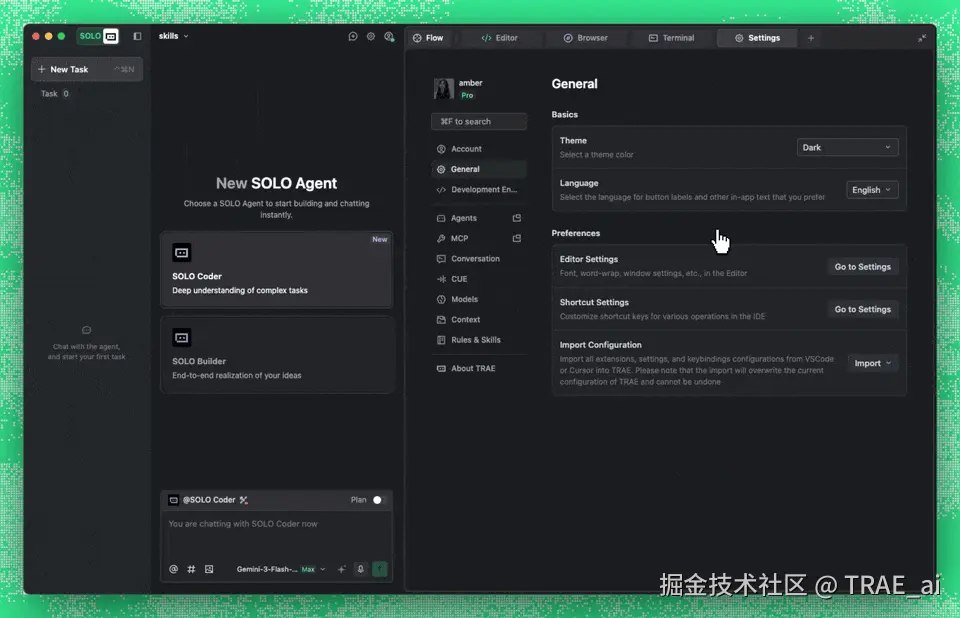This screenshot has height=618, width=960.
Task: Click the user profile icon in the chat header
Action: [389, 37]
